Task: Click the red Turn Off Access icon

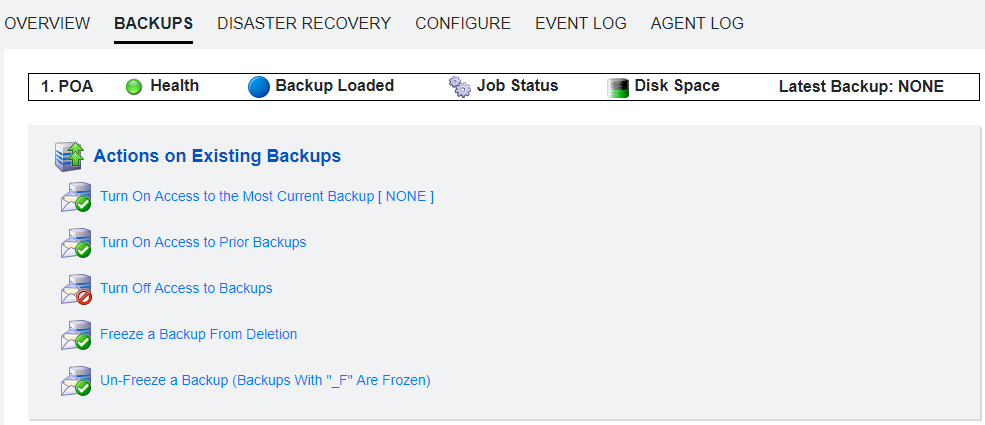Action: (x=76, y=289)
